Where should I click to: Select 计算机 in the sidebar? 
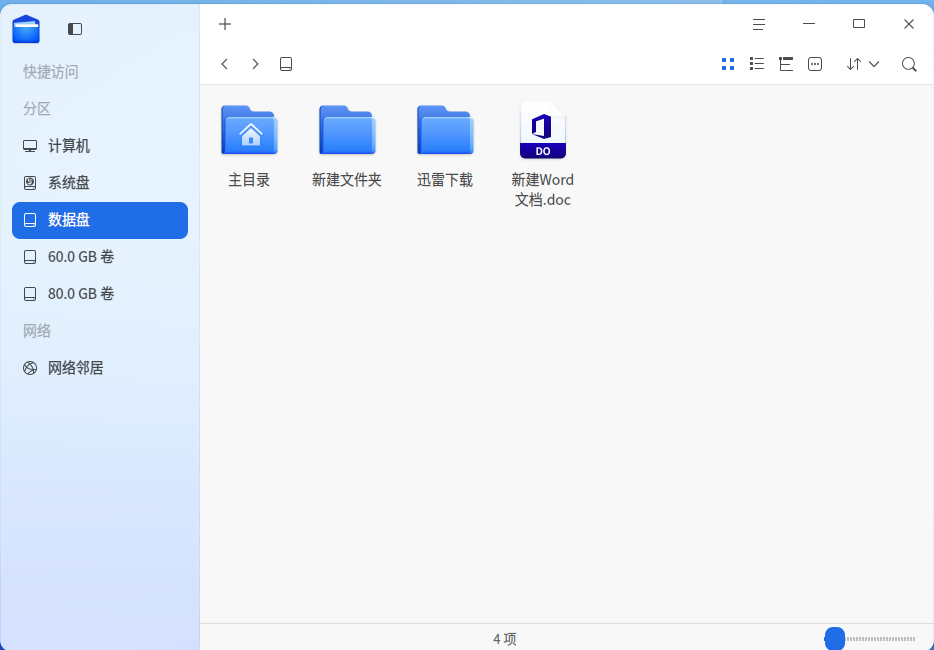click(x=100, y=146)
